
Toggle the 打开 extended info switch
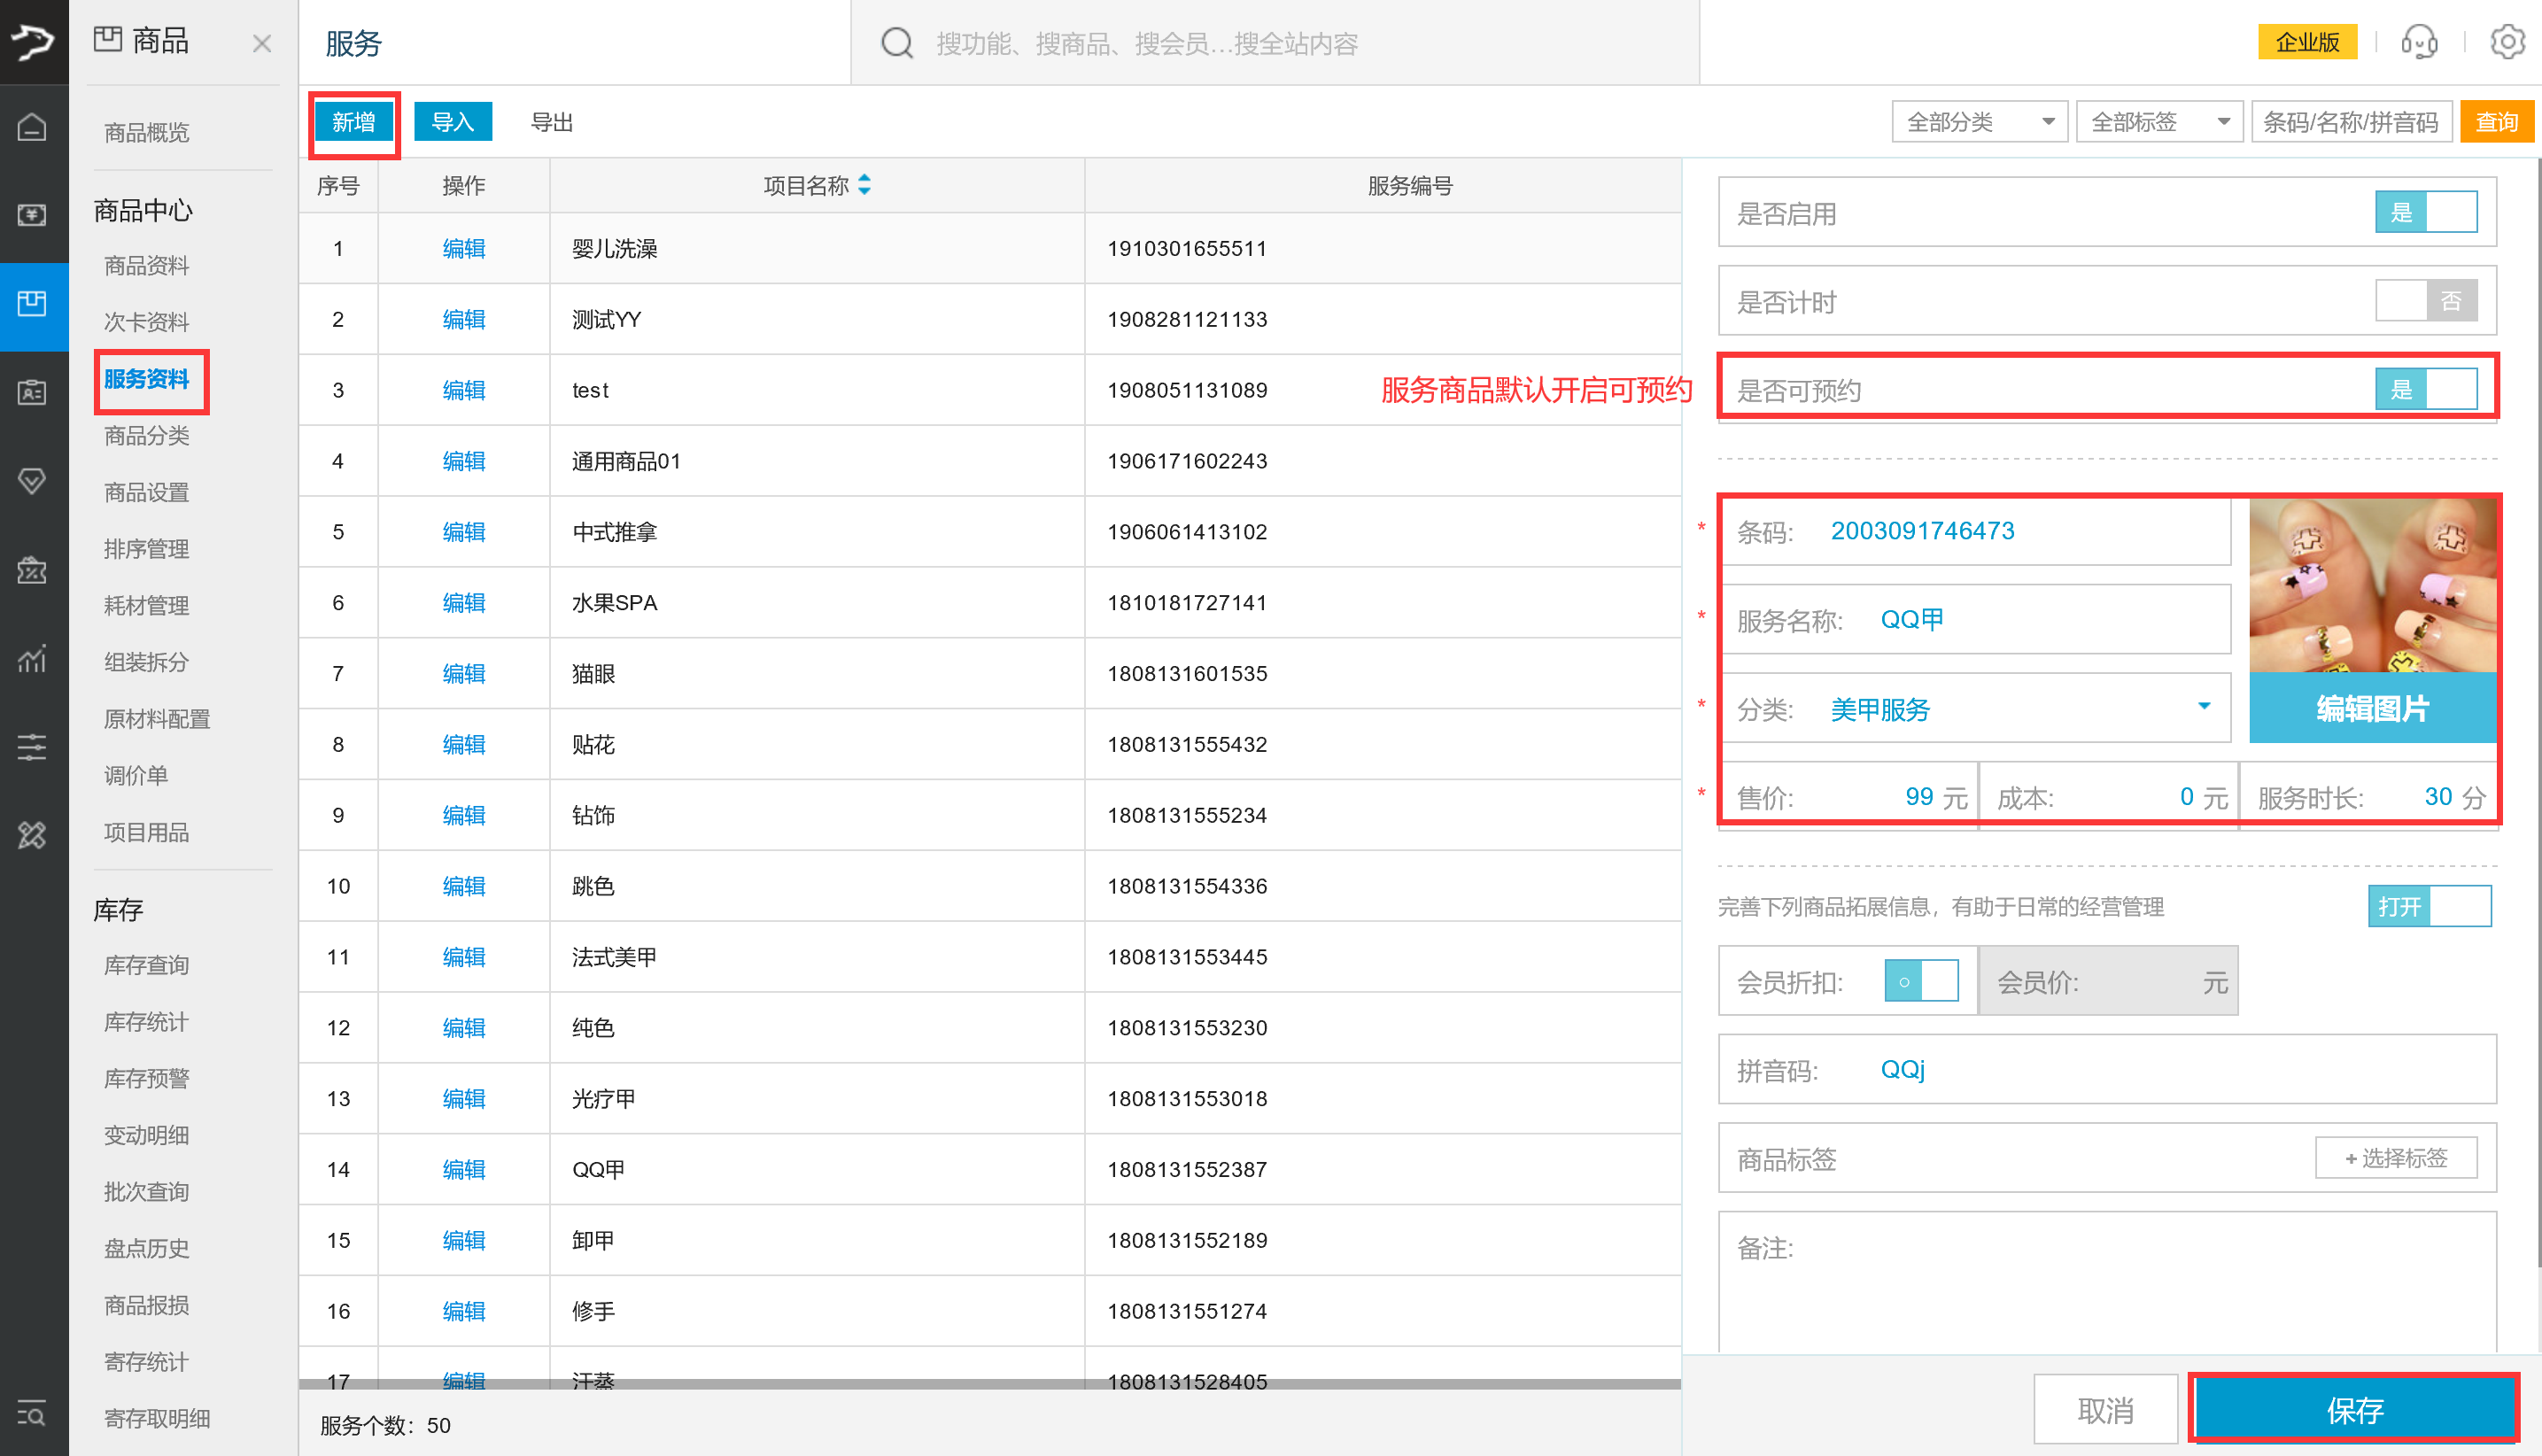[x=2429, y=906]
